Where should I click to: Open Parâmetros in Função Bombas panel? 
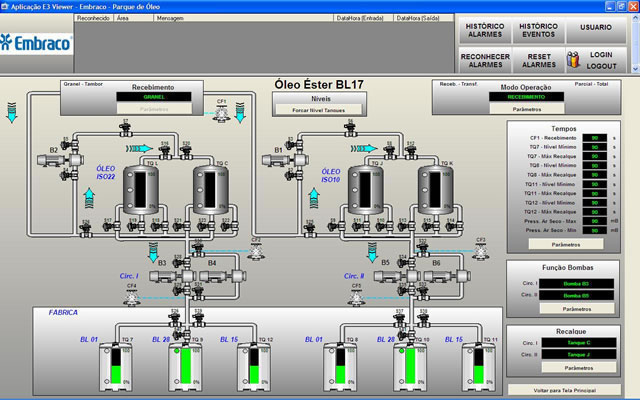(577, 309)
